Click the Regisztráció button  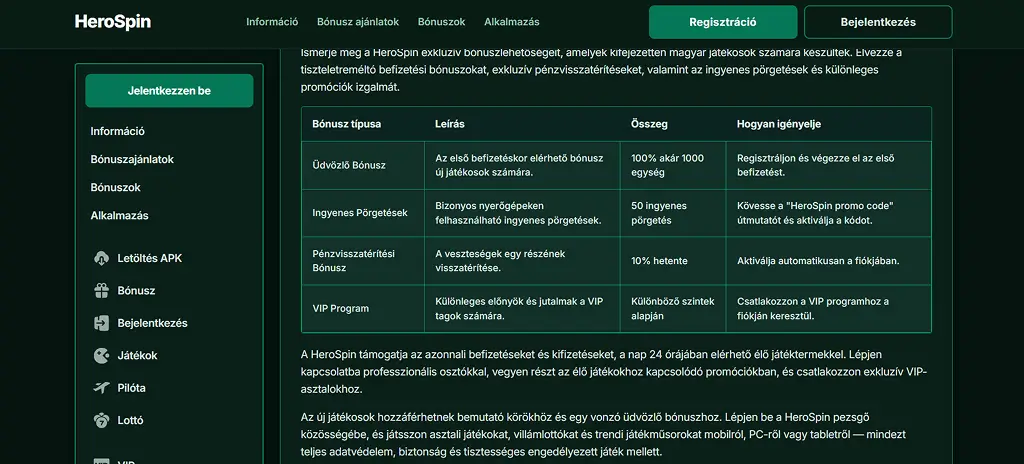pyautogui.click(x=723, y=22)
